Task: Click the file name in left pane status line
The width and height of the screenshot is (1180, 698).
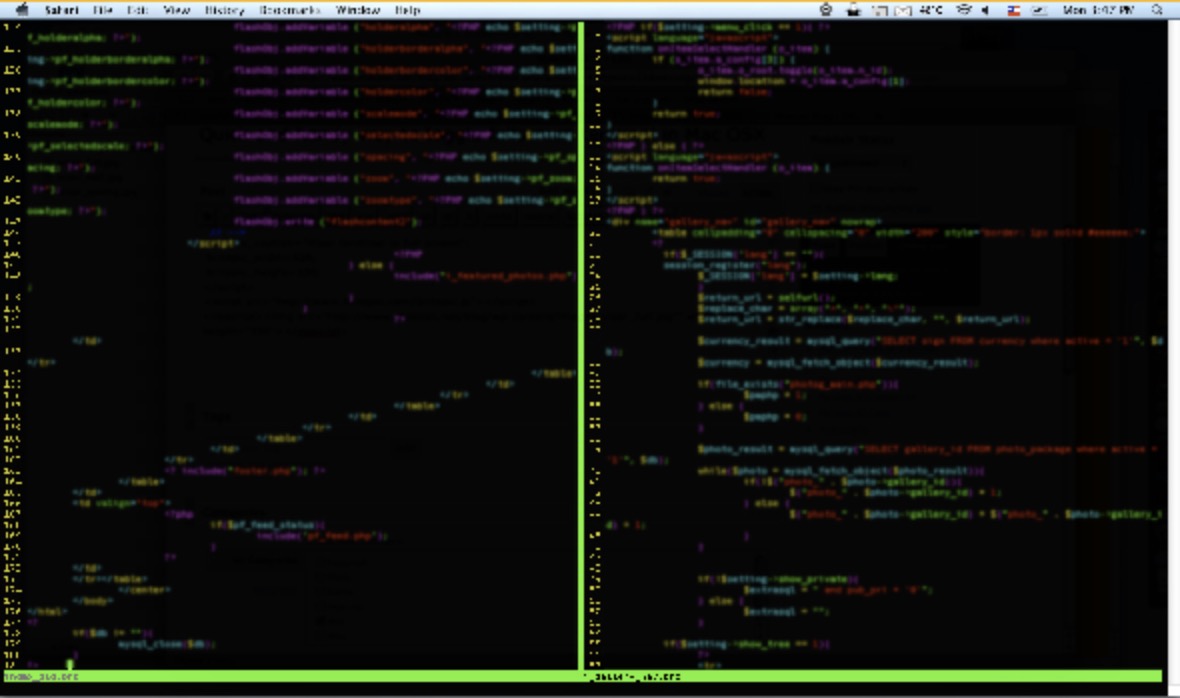Action: tap(41, 677)
